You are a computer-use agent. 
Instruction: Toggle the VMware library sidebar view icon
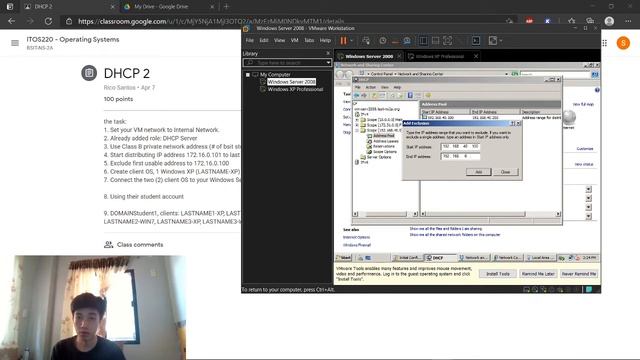[423, 40]
